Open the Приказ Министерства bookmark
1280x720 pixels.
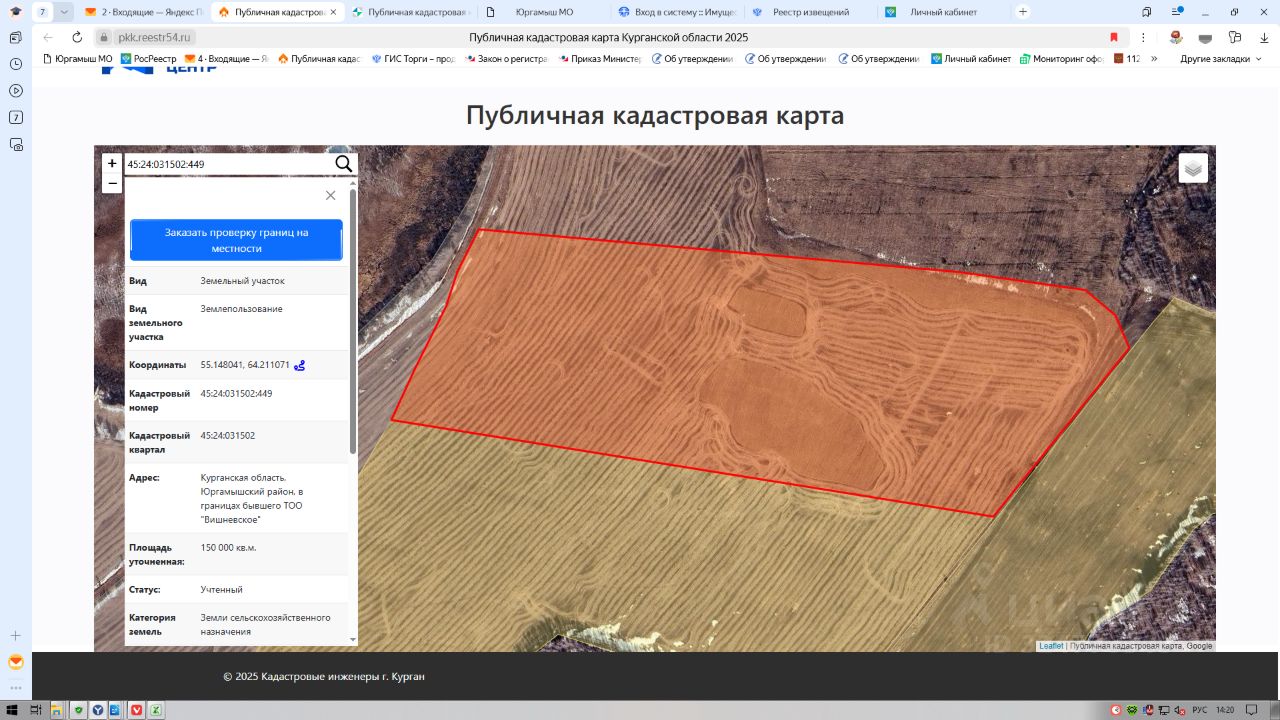pyautogui.click(x=599, y=59)
